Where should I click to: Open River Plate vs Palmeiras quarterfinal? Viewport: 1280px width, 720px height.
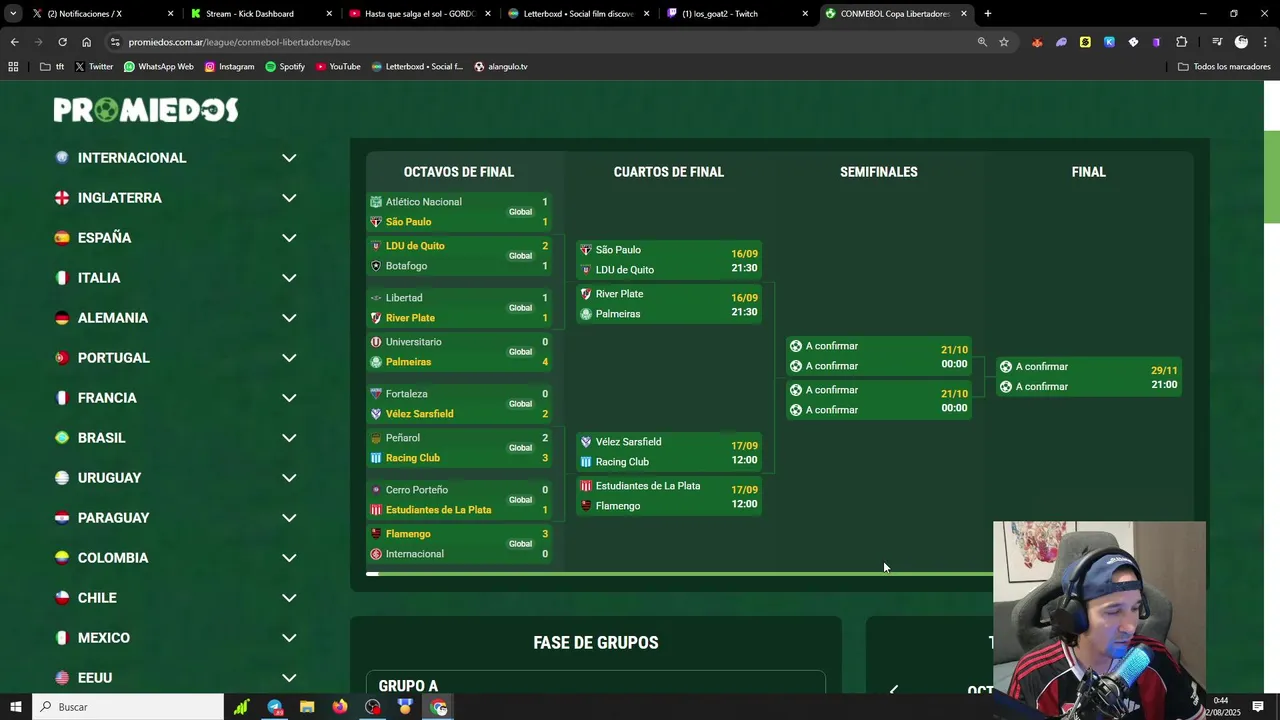point(669,304)
